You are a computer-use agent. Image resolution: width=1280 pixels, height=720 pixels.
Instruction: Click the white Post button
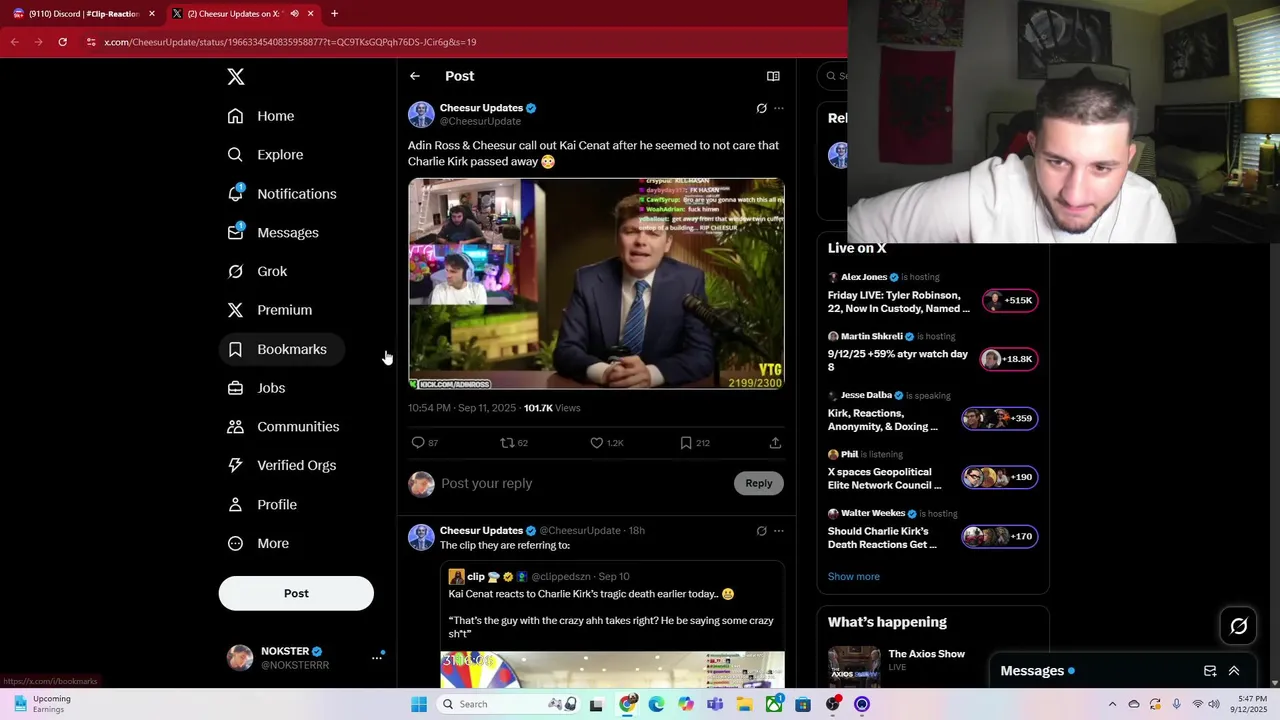click(296, 593)
